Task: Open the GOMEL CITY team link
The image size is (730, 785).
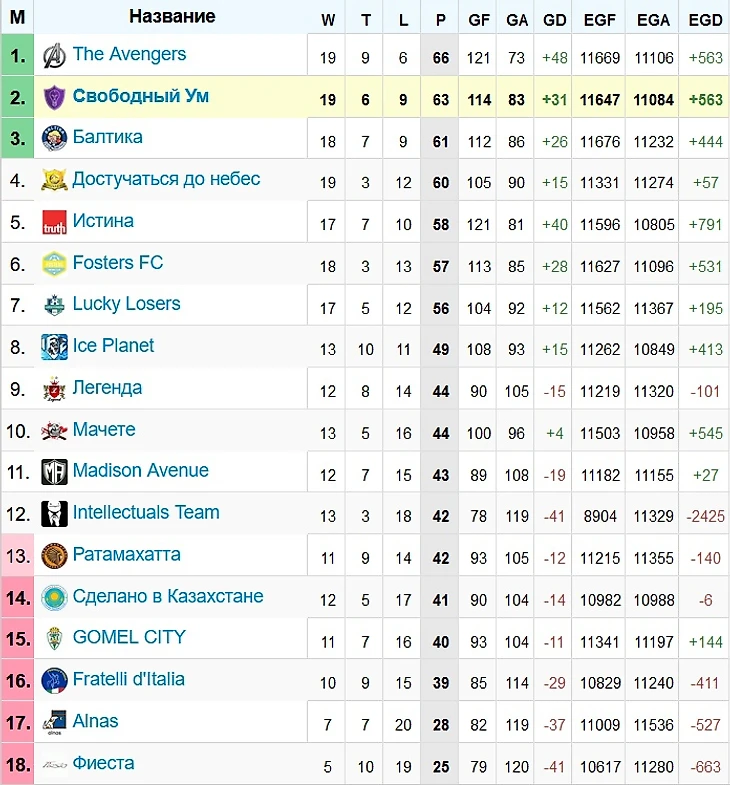Action: coord(129,637)
